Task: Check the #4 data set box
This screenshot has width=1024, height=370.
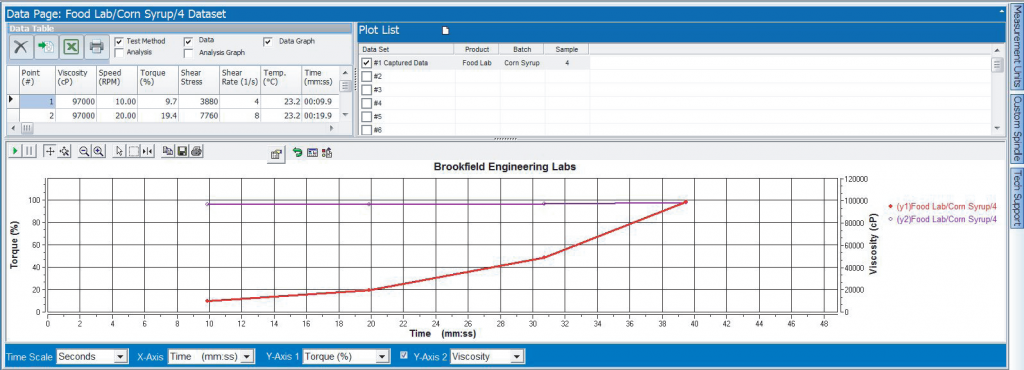Action: tap(367, 103)
